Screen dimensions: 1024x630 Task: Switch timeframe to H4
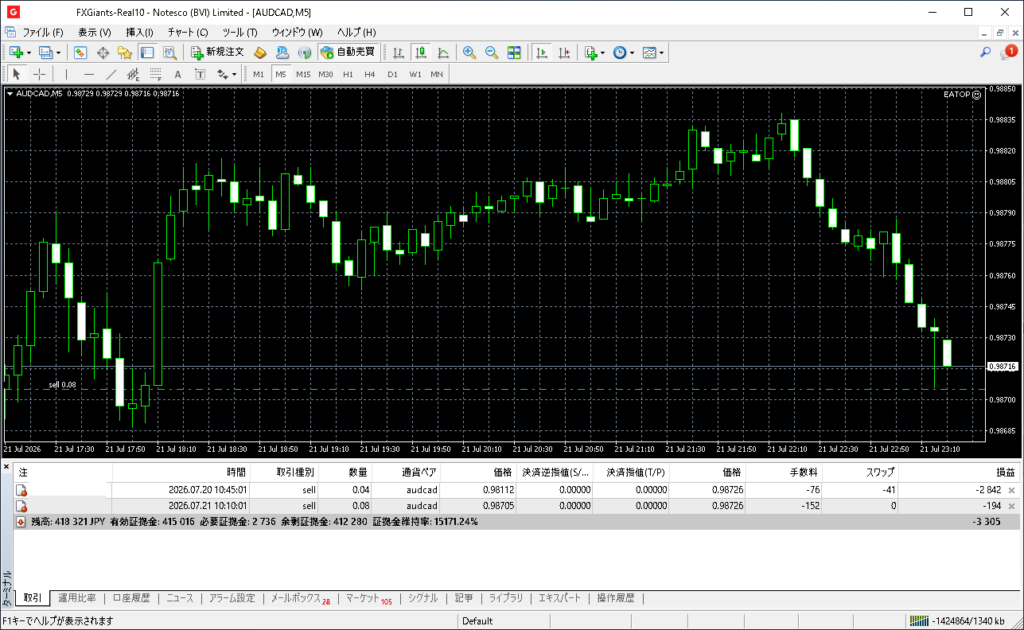coord(370,74)
